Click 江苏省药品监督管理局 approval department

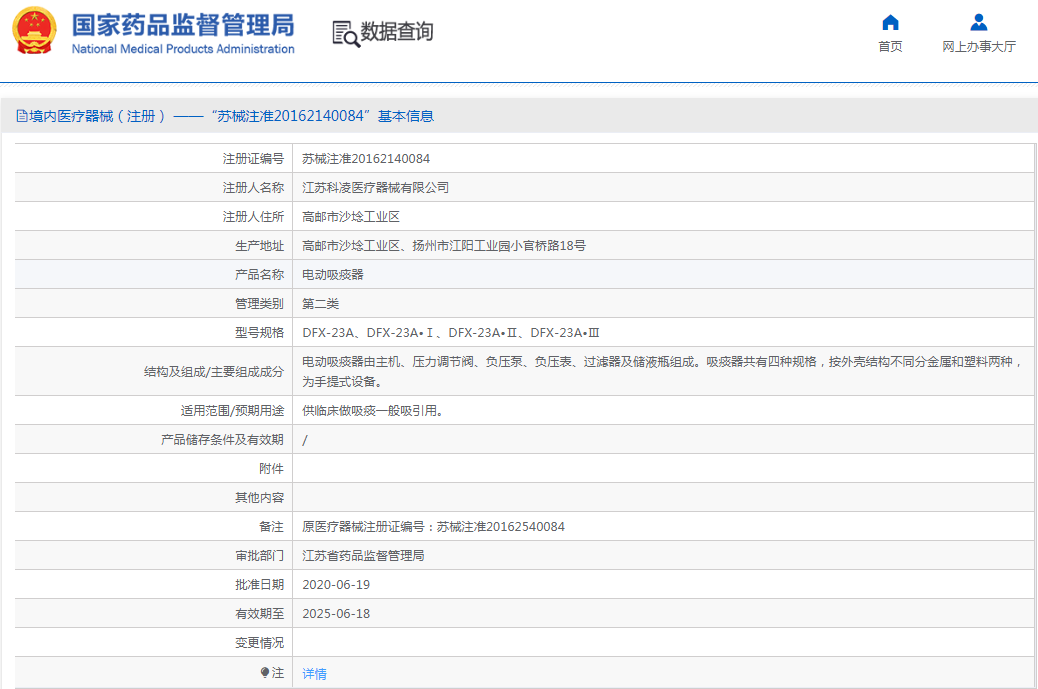tap(363, 556)
